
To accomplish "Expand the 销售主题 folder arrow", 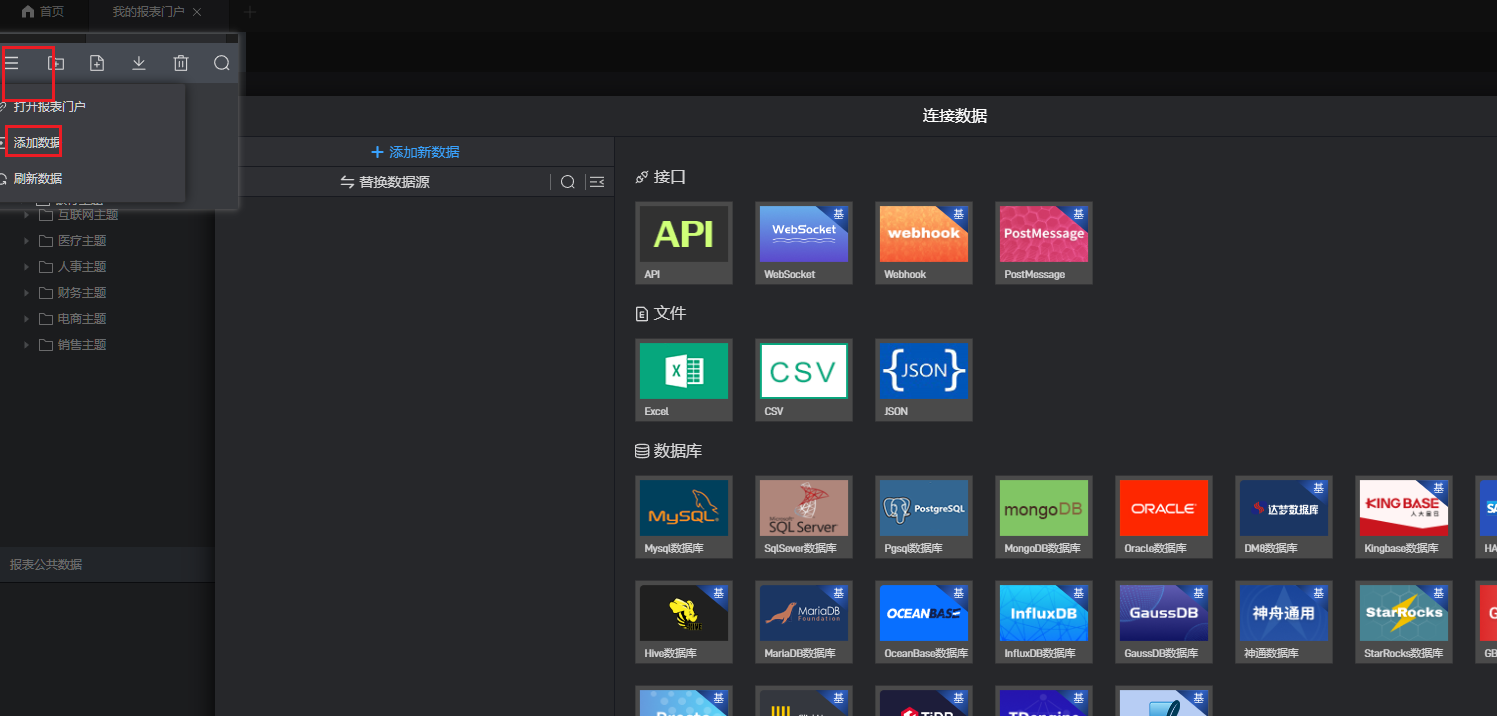I will click(x=27, y=345).
